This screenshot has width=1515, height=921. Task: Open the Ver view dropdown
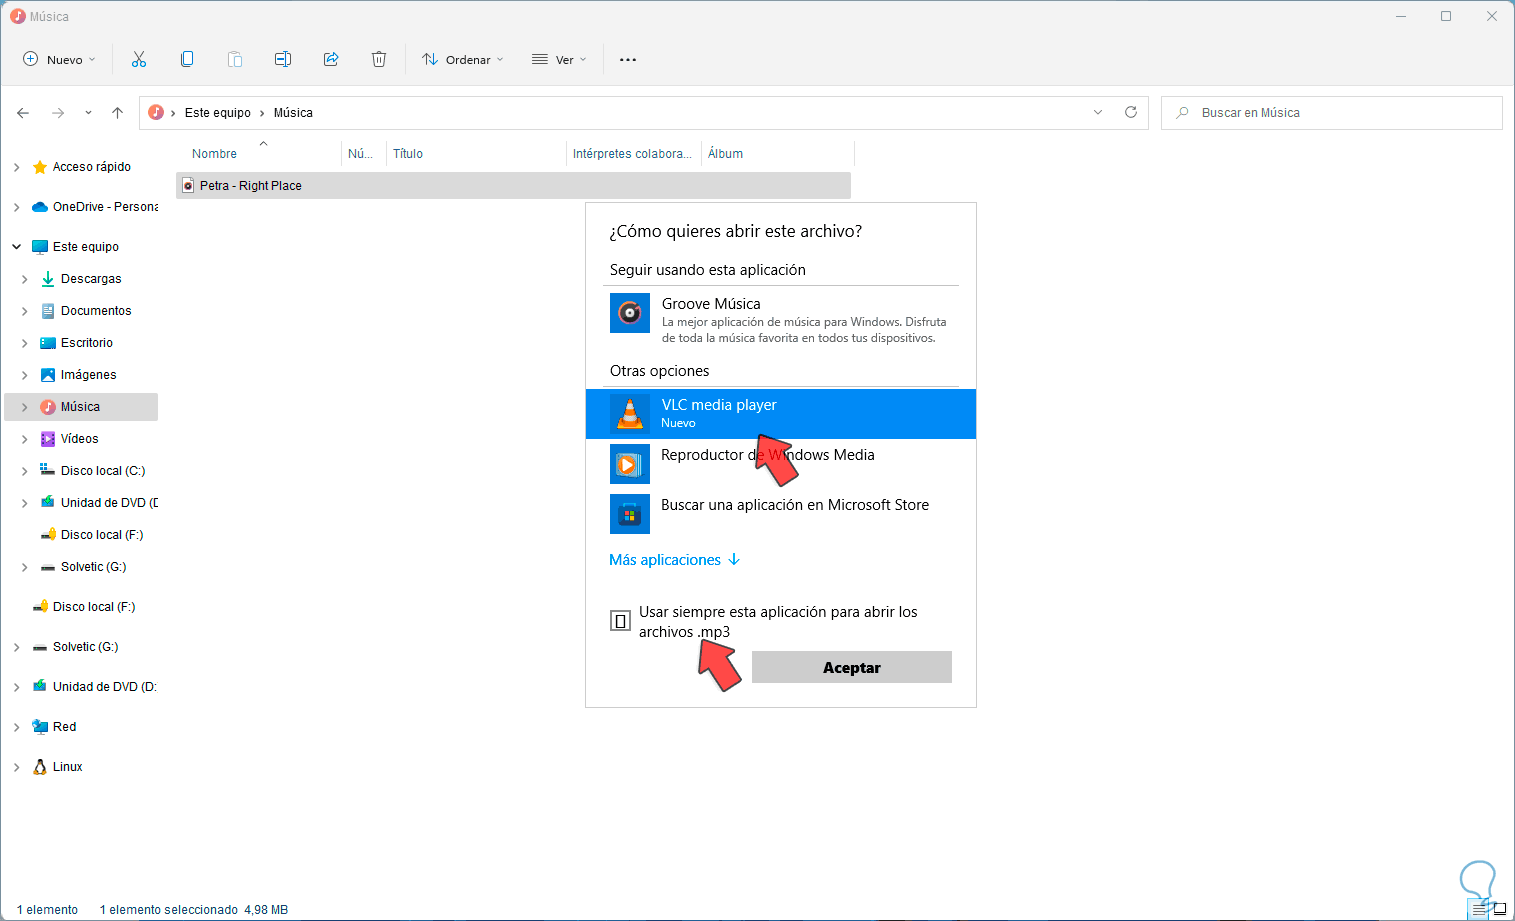click(x=559, y=60)
